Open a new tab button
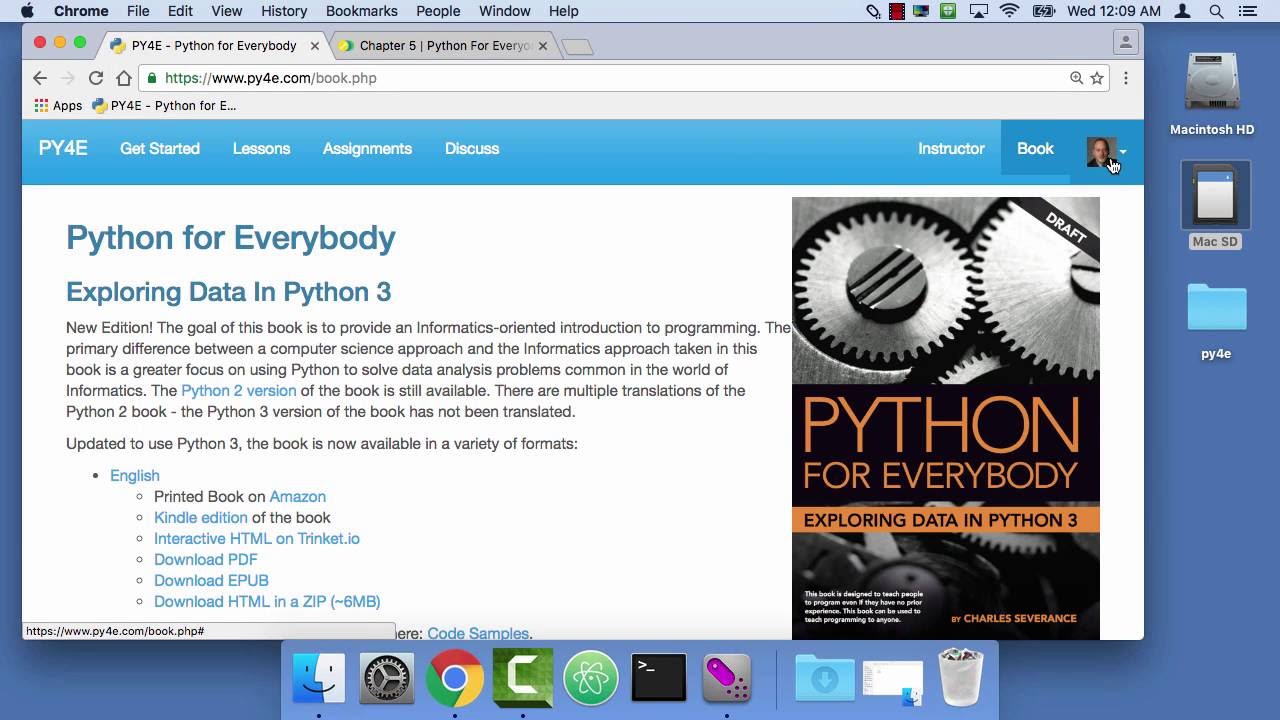 click(578, 46)
